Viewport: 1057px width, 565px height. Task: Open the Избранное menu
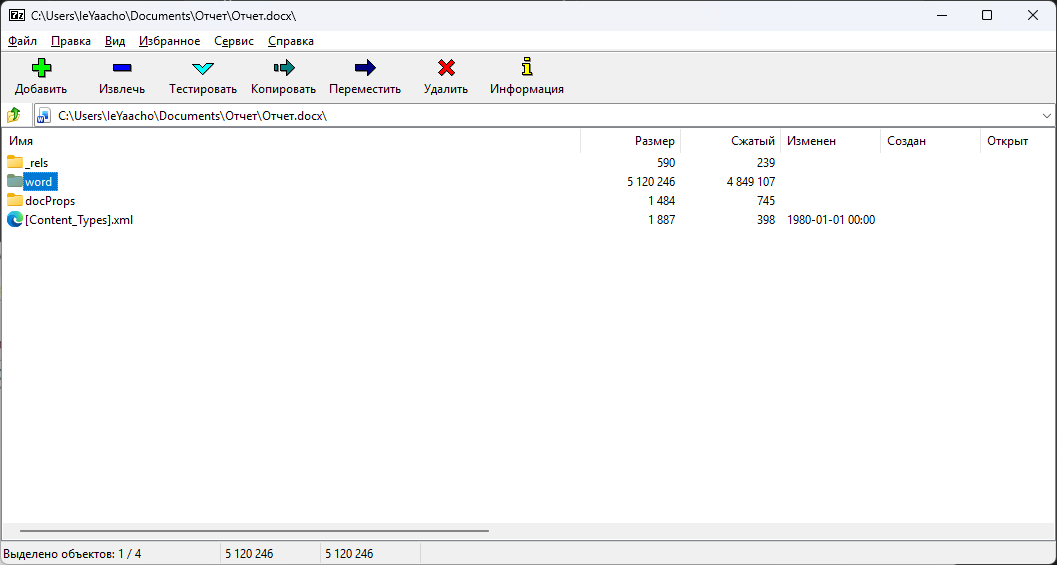(x=170, y=41)
